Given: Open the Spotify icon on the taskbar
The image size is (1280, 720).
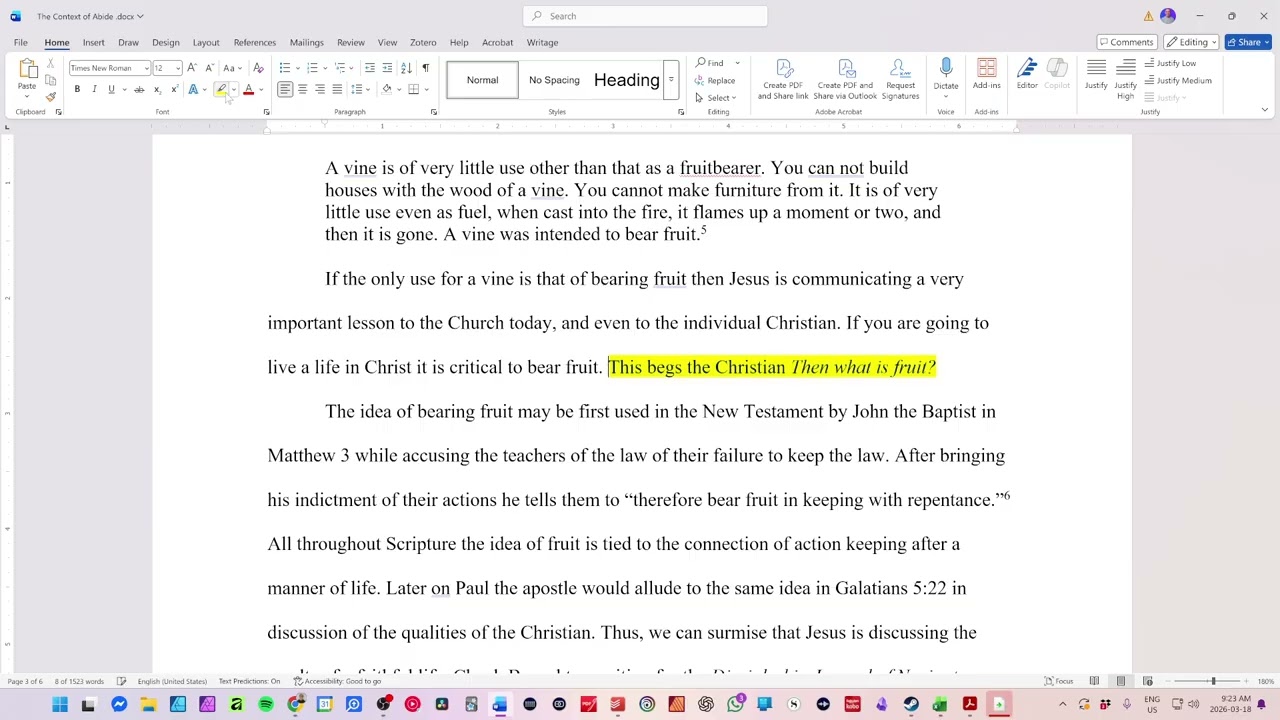Looking at the screenshot, I should [x=266, y=705].
